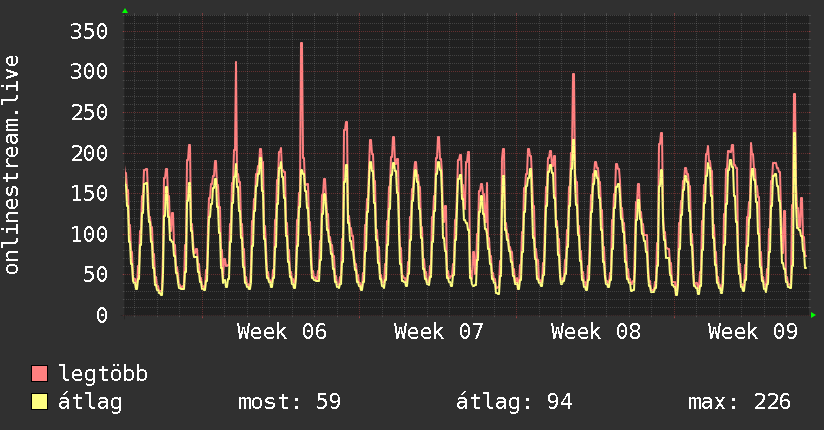Click the 'most: 59' current value

pos(290,402)
